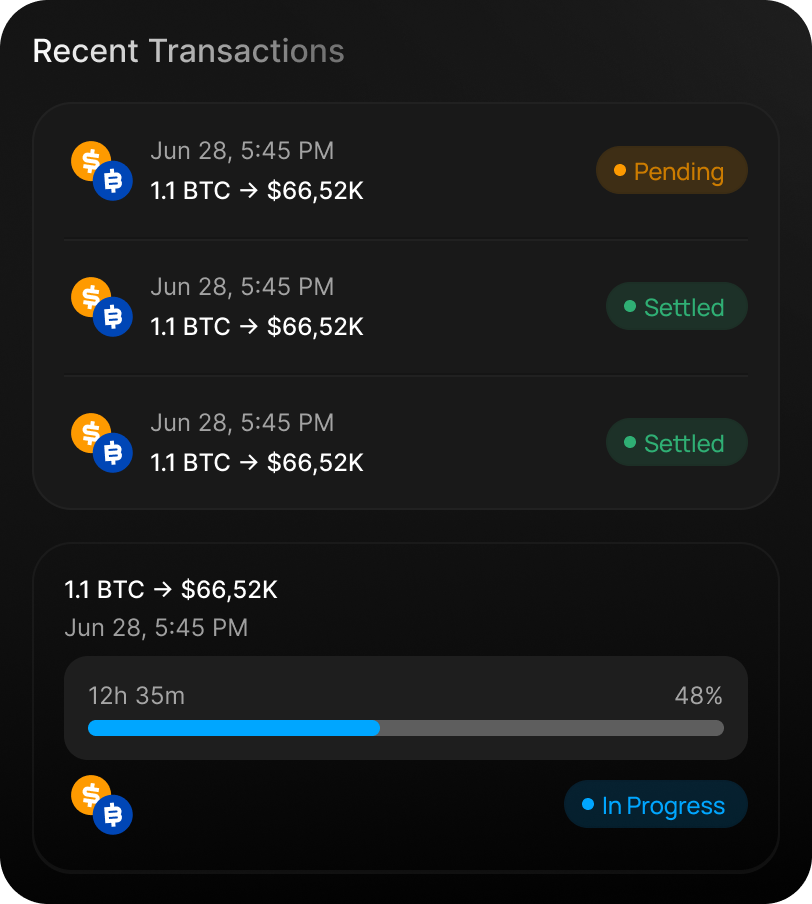Click the orange dollar icon beside the In Progress badge
Screen dimensions: 812x904
pos(88,795)
